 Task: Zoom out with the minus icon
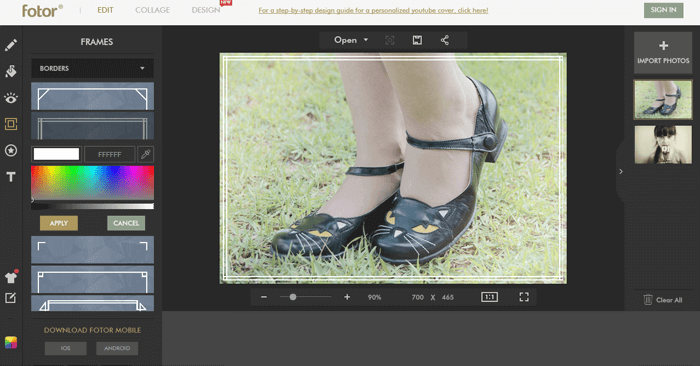coord(264,297)
